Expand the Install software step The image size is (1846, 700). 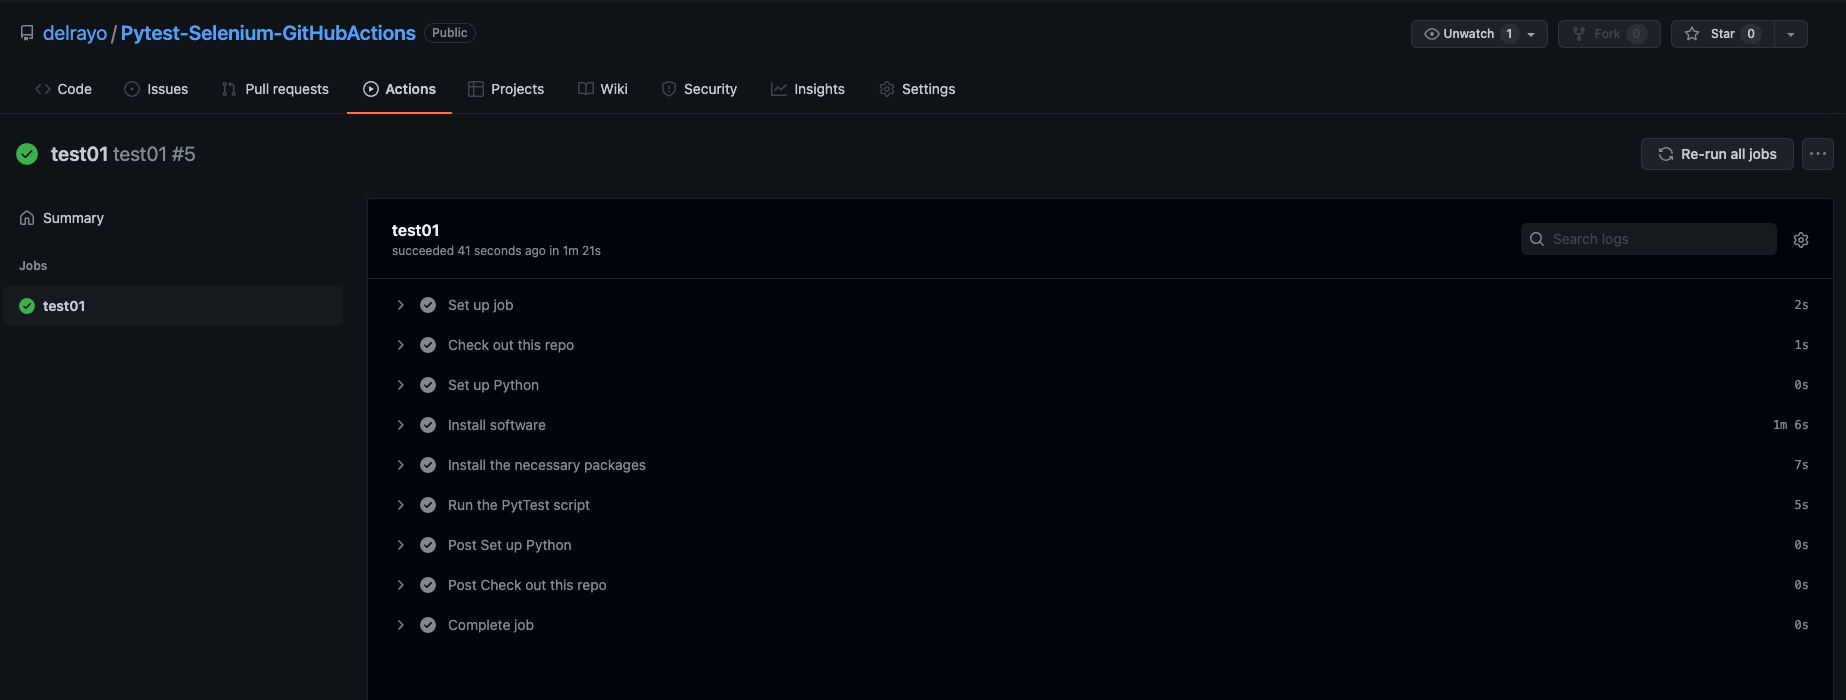401,425
